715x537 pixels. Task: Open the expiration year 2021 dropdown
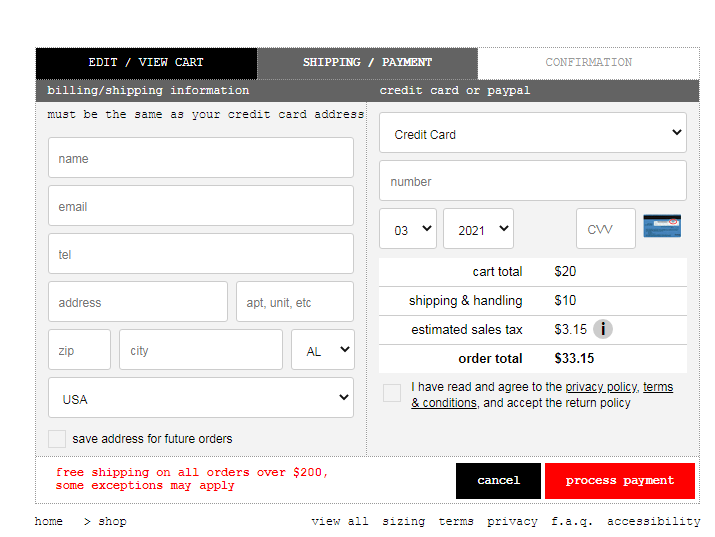(x=478, y=229)
